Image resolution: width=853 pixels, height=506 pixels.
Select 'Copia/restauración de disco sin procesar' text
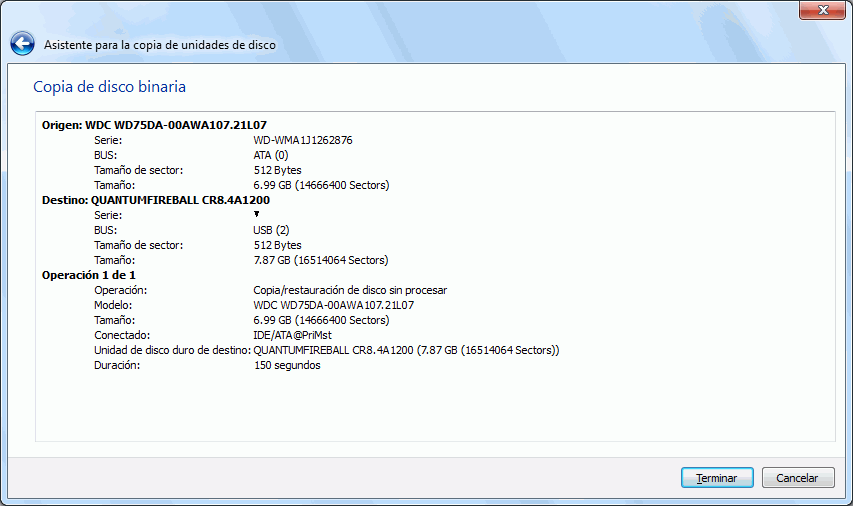click(350, 290)
